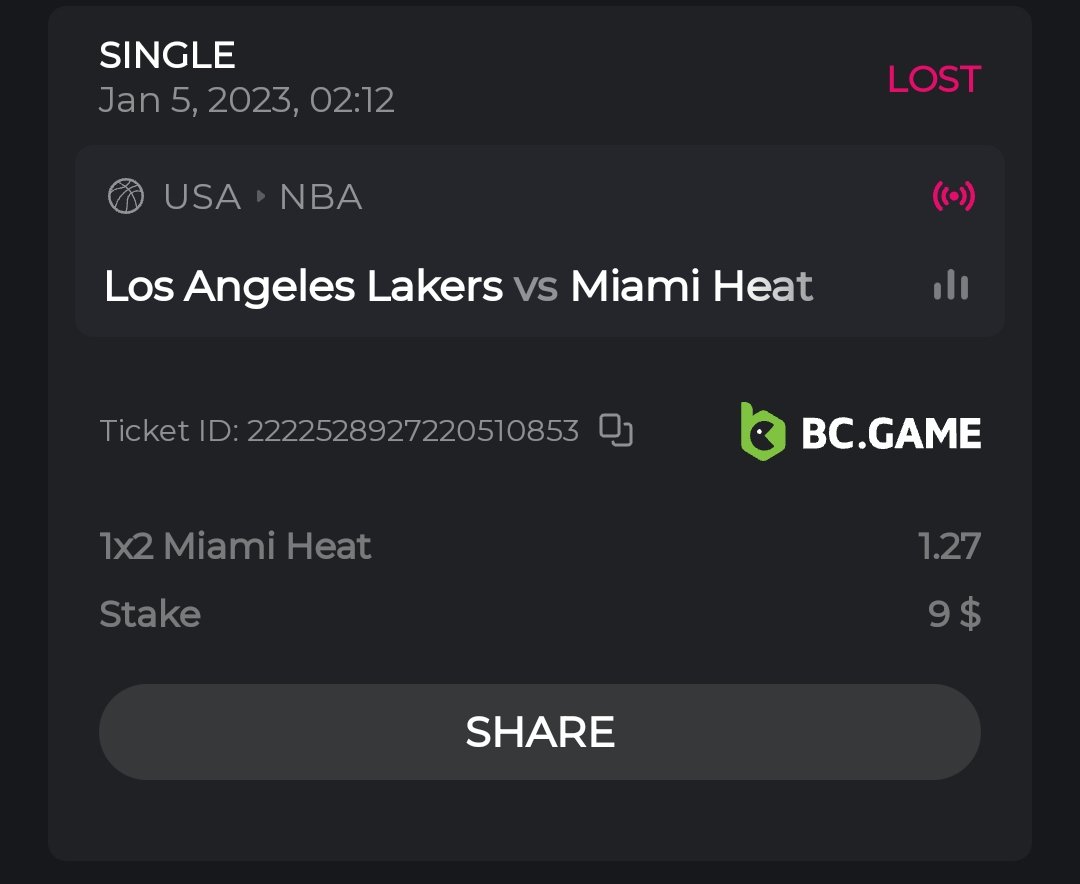This screenshot has width=1080, height=884.
Task: Click the 1.27 odds value
Action: click(949, 546)
